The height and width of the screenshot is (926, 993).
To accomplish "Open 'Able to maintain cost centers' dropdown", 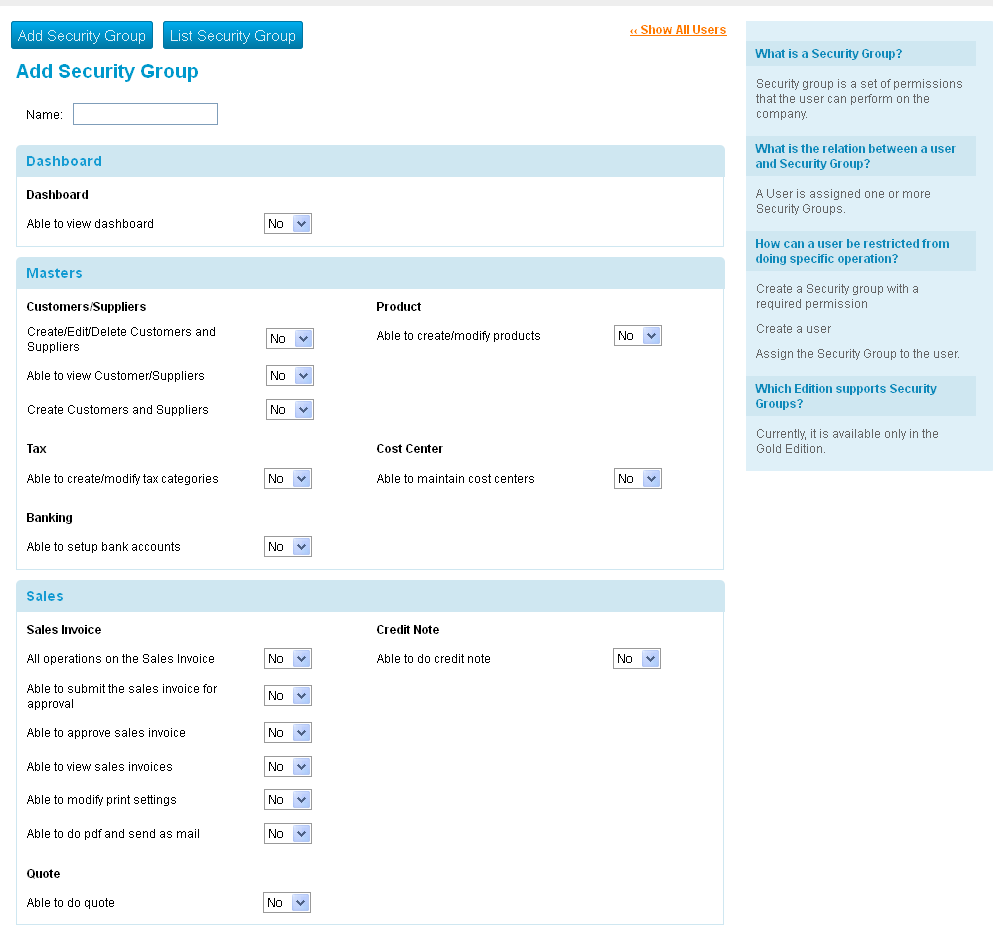I will [638, 479].
